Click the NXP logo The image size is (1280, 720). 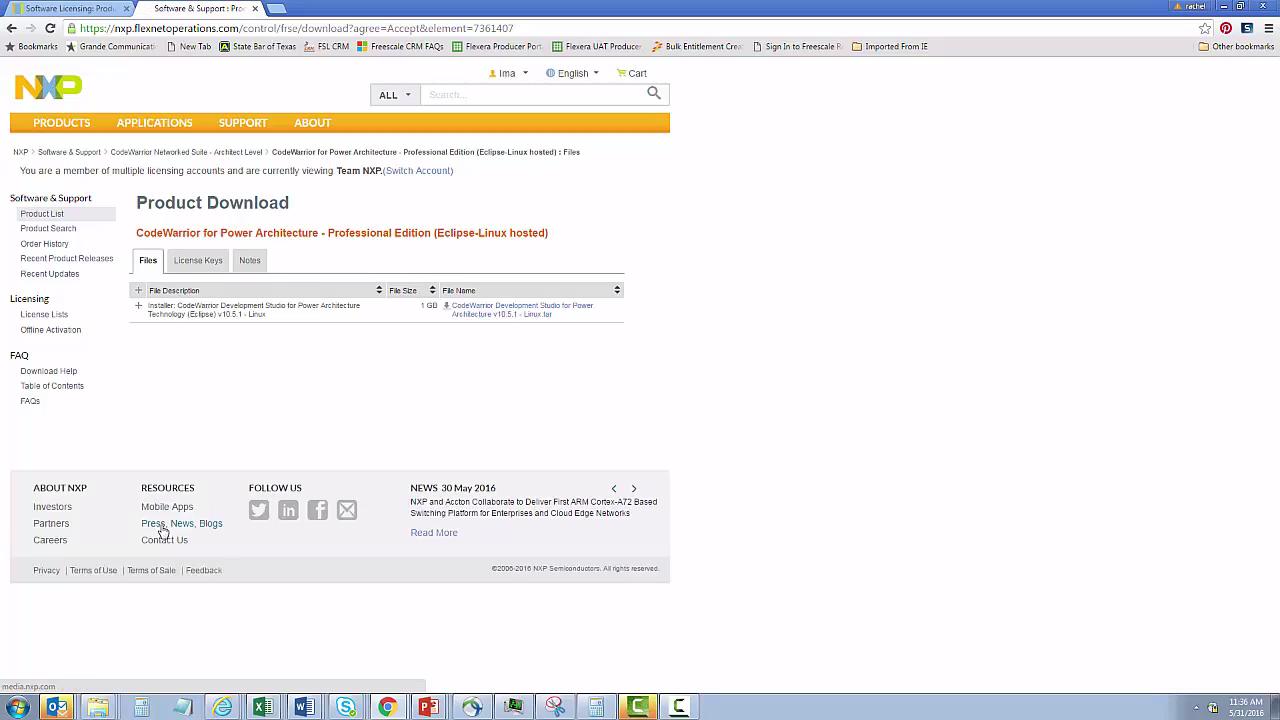click(x=48, y=88)
